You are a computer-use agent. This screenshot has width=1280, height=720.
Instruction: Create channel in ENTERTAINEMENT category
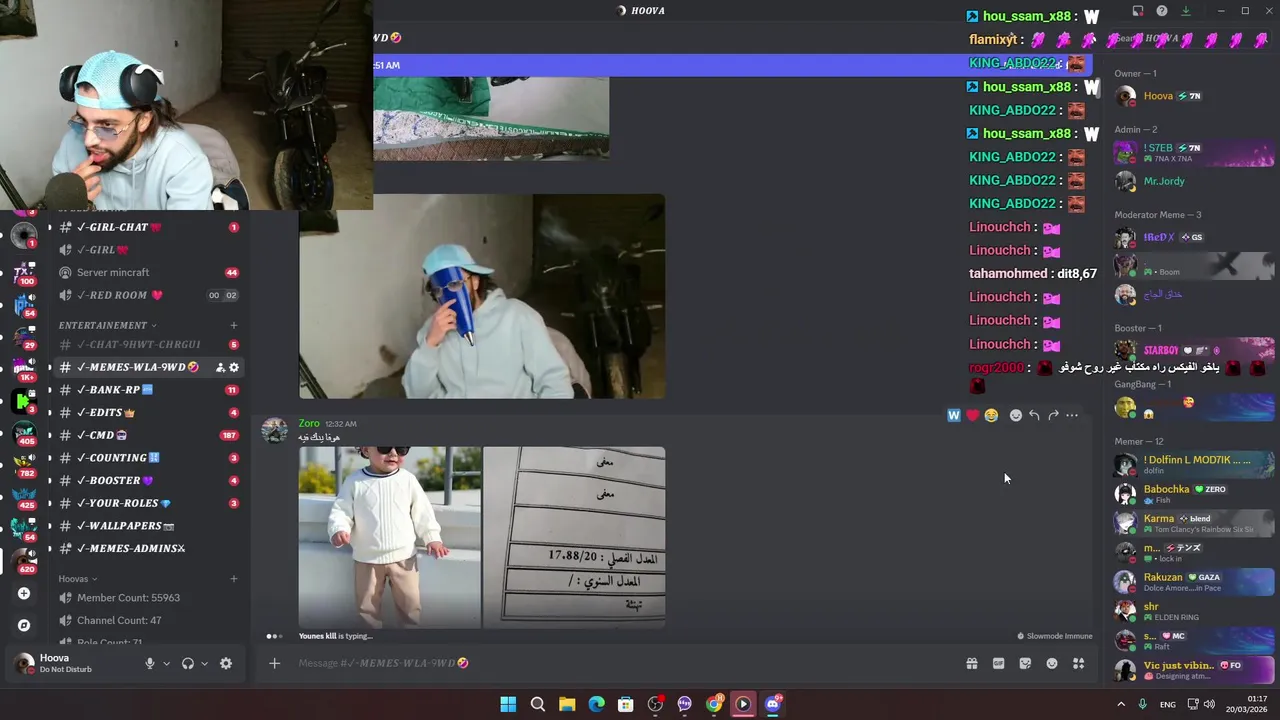(x=233, y=325)
